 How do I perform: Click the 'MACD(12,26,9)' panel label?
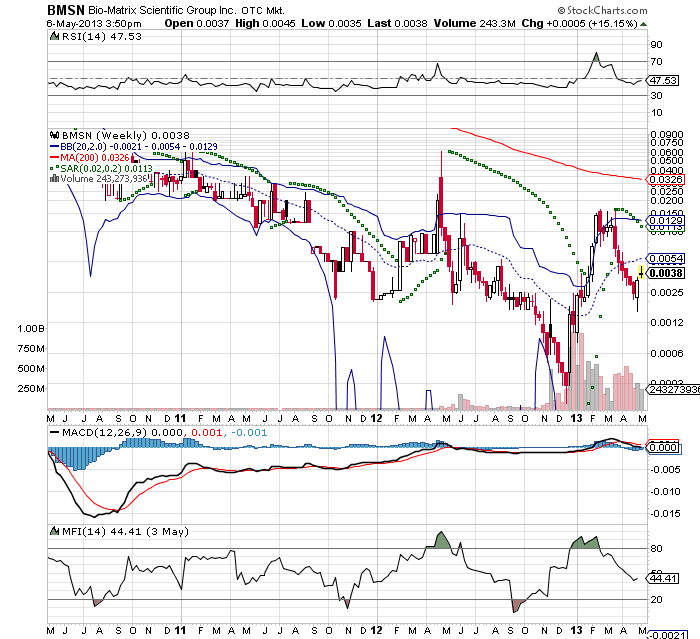106,432
